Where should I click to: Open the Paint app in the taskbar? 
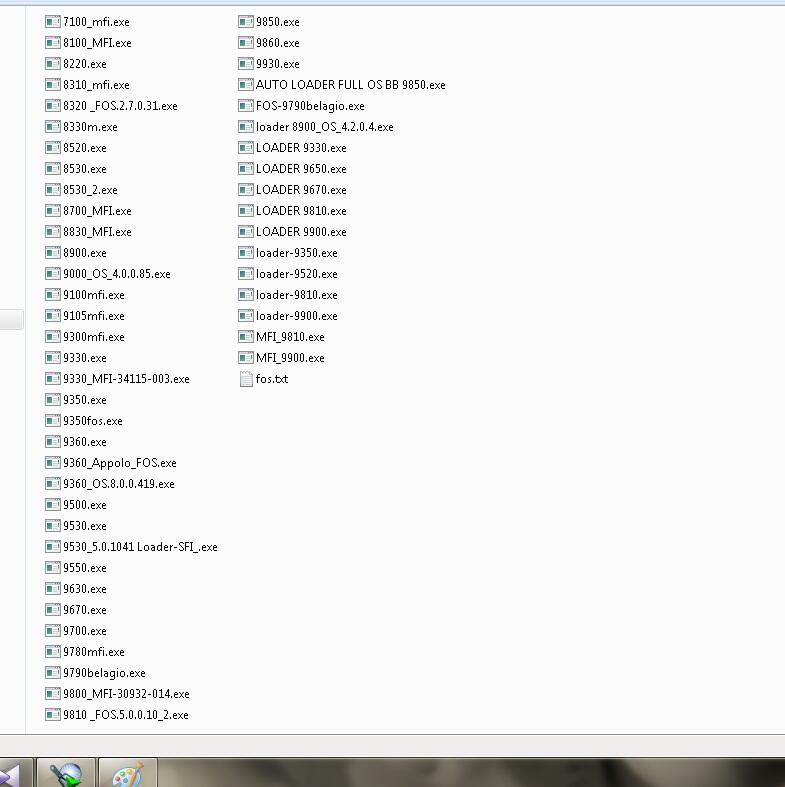pyautogui.click(x=127, y=773)
